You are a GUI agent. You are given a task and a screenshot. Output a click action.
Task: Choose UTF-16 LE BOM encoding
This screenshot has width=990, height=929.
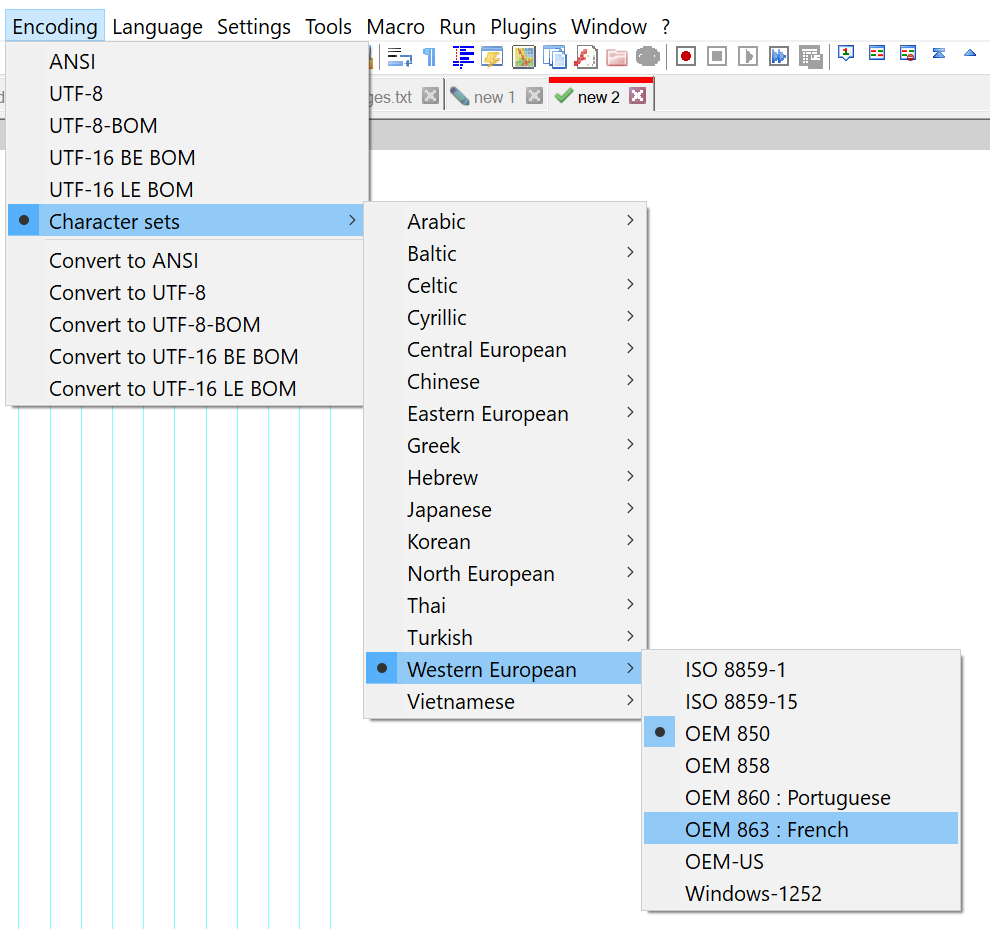tap(187, 189)
